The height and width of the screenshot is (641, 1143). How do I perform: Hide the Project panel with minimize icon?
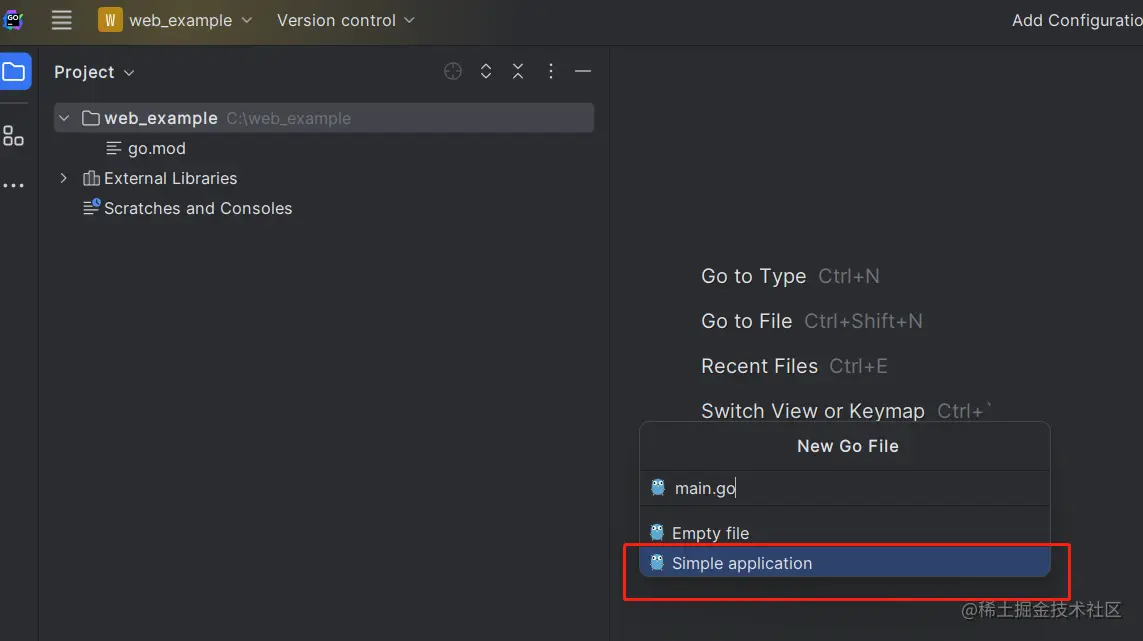pyautogui.click(x=583, y=72)
